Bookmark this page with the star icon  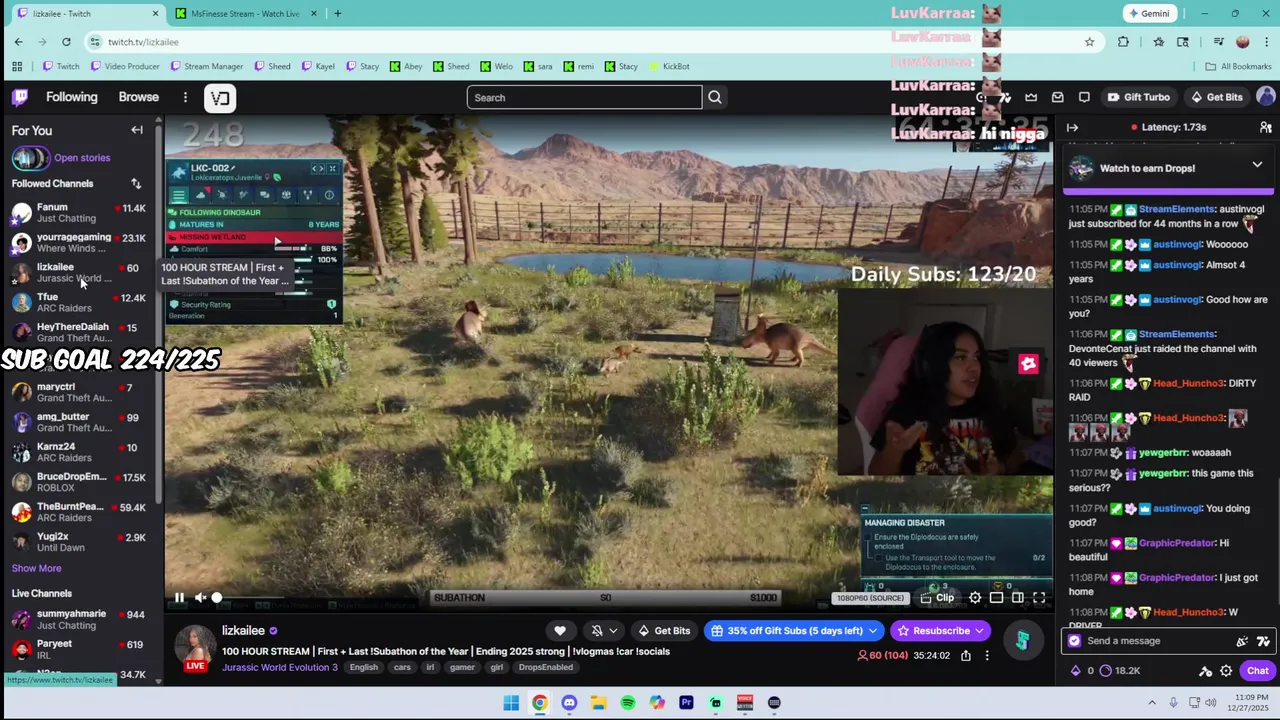pos(1089,42)
